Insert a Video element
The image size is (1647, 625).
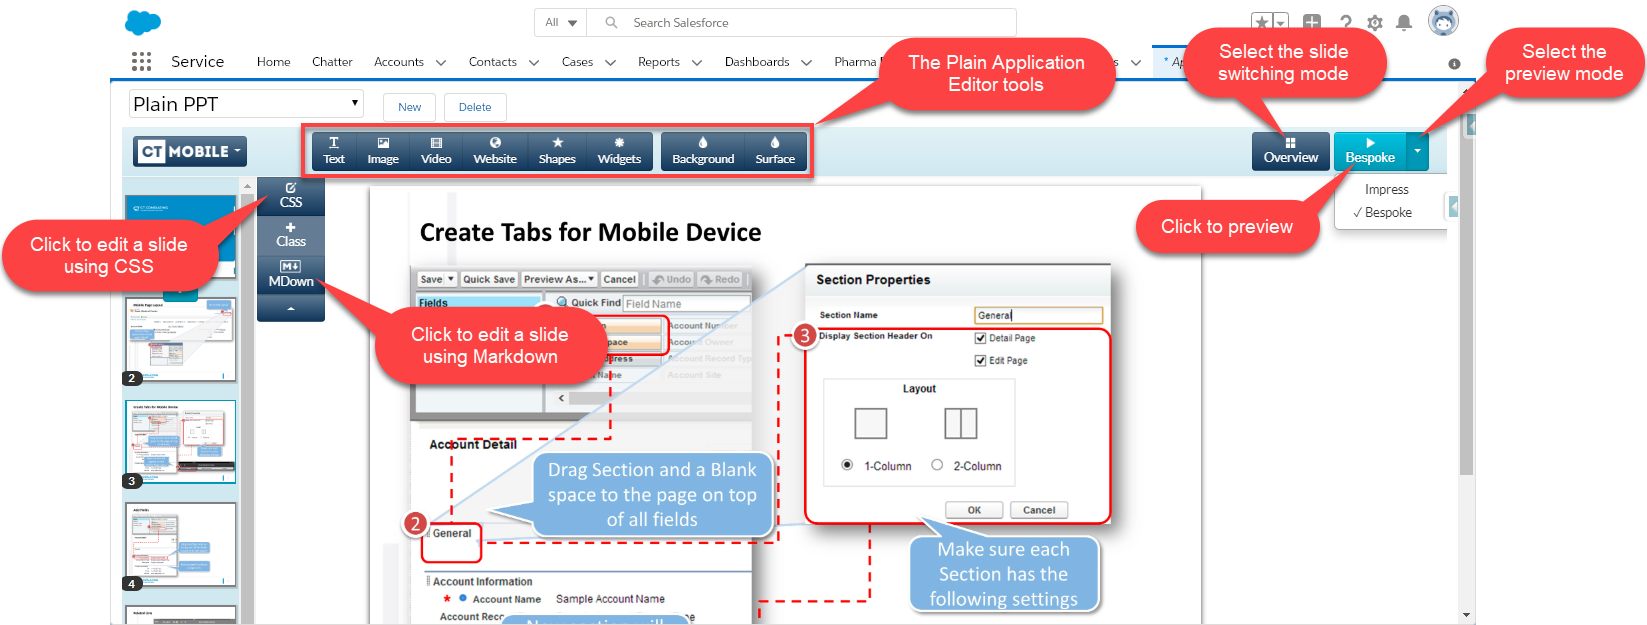tap(436, 151)
